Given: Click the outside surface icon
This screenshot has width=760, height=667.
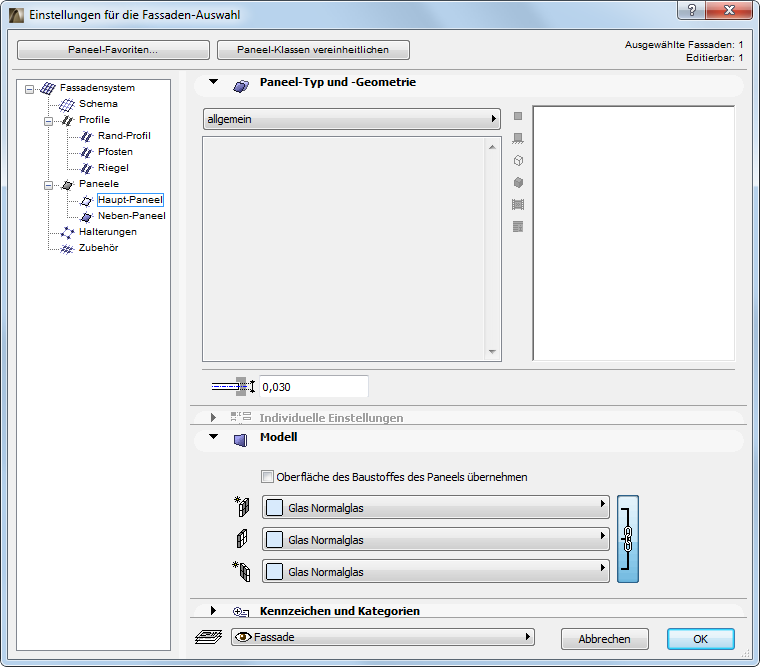Looking at the screenshot, I should (241, 507).
